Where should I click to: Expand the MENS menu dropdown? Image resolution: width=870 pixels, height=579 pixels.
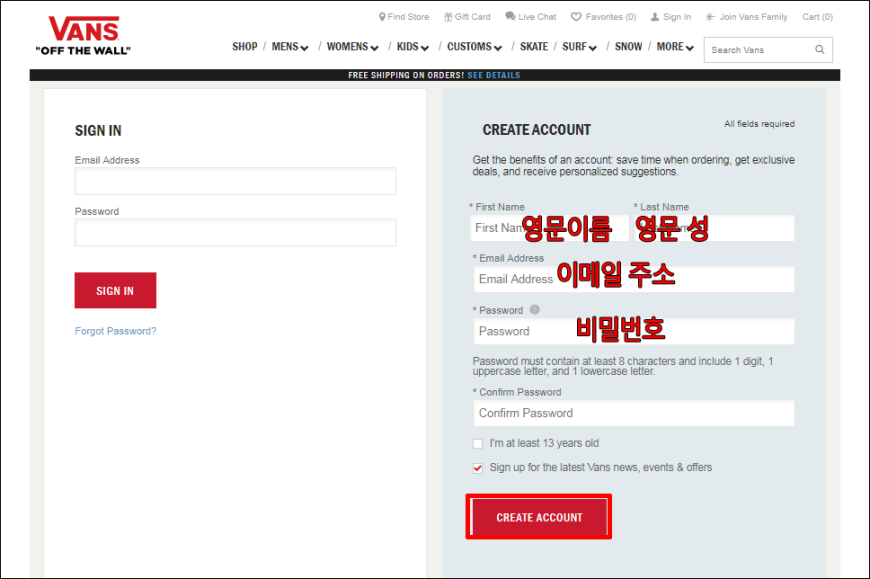(290, 47)
